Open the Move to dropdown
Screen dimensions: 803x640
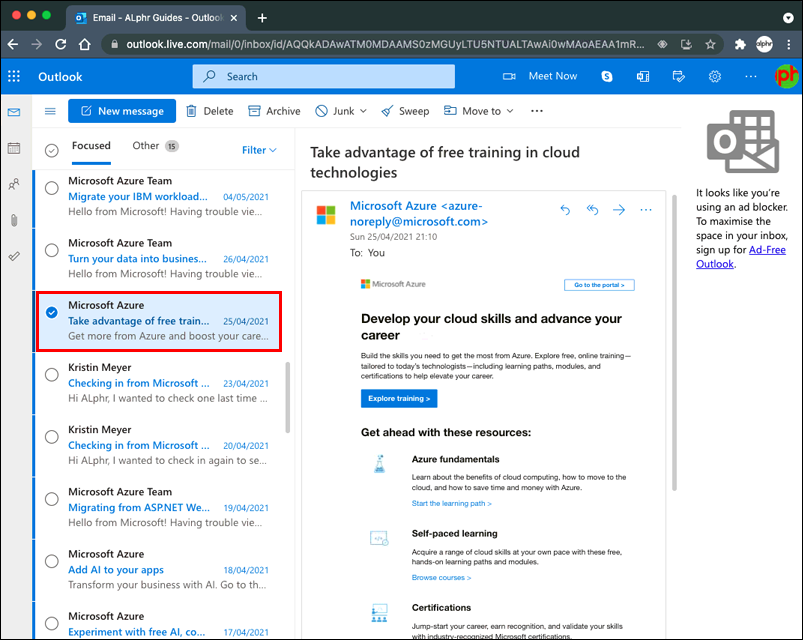pos(479,111)
